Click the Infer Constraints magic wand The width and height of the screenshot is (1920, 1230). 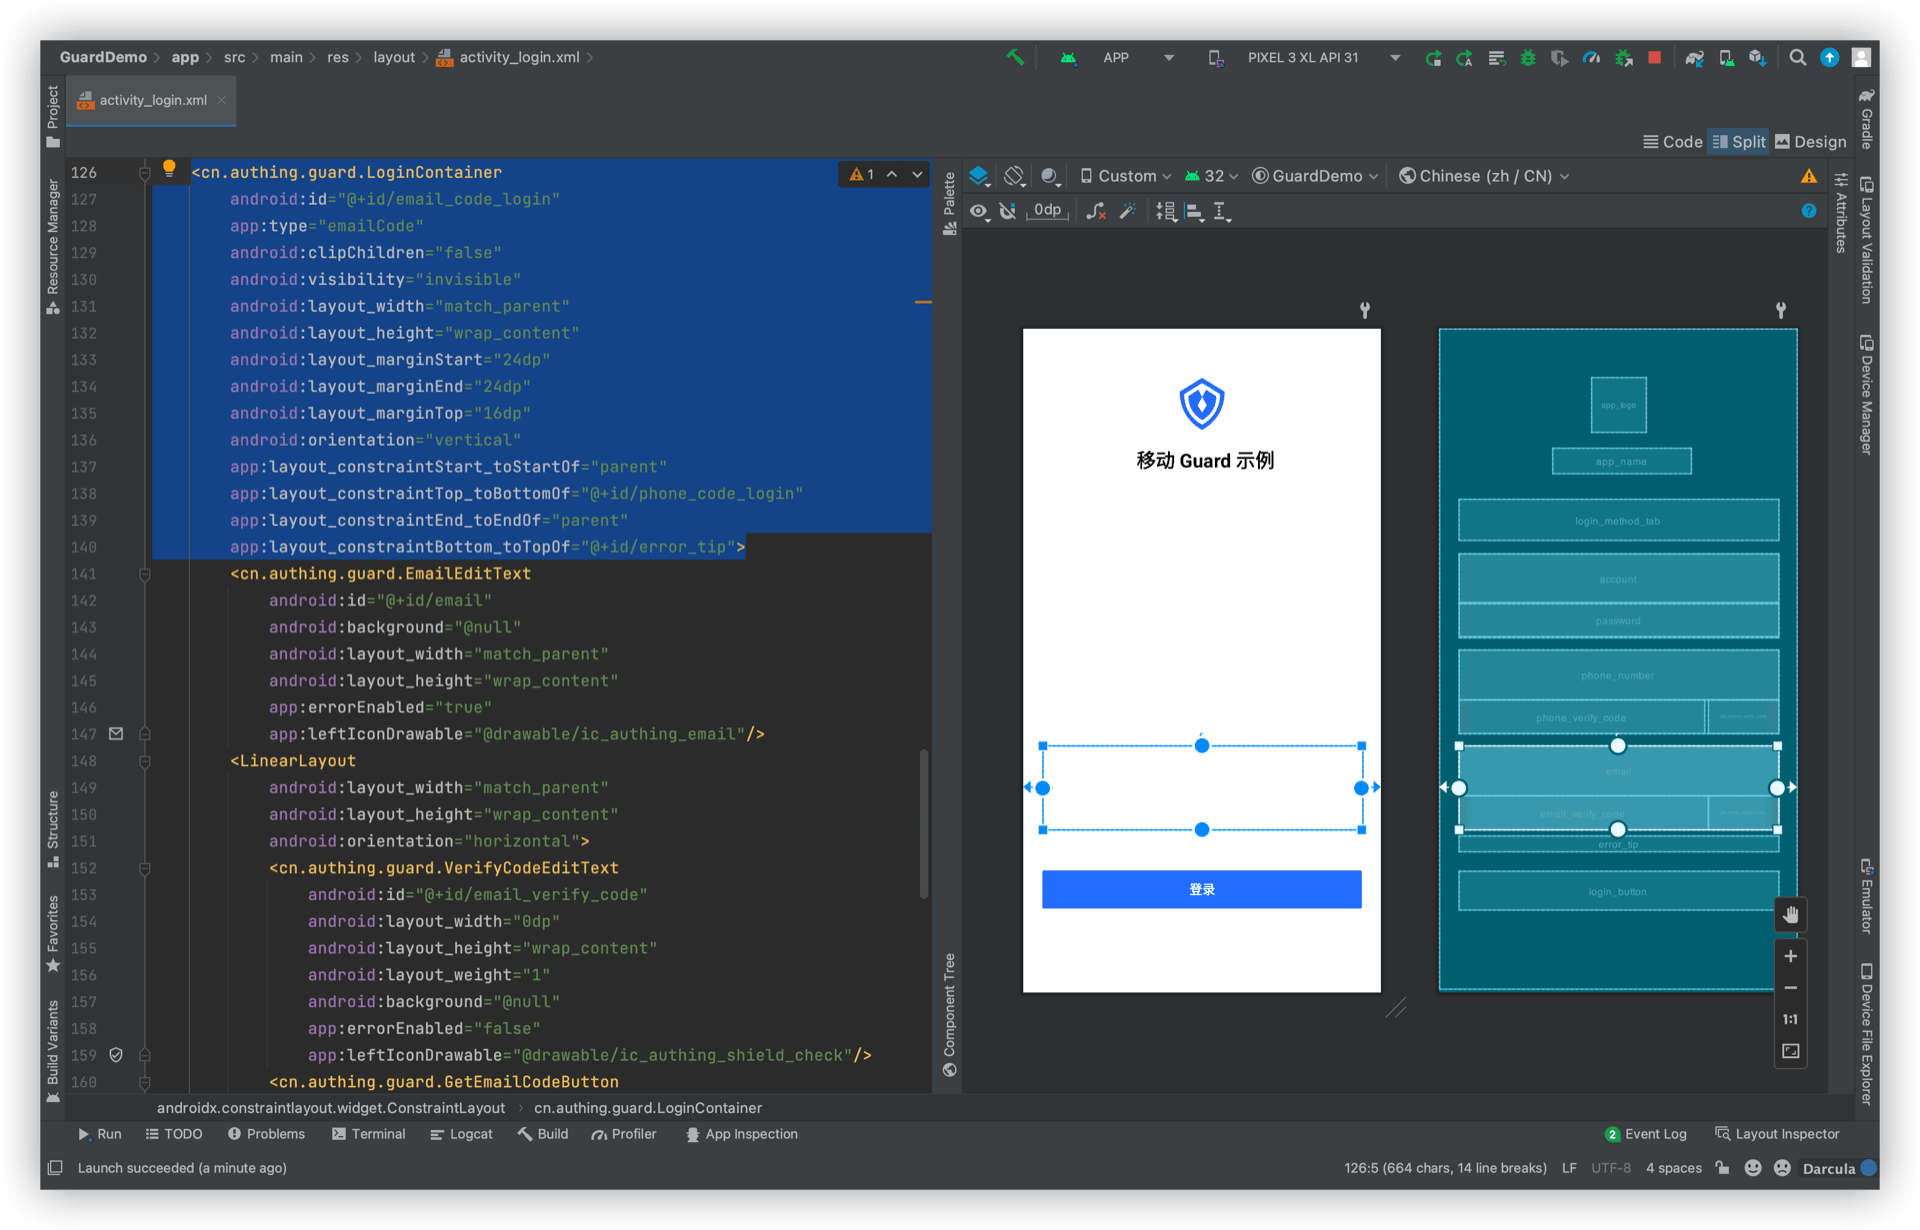1128,211
